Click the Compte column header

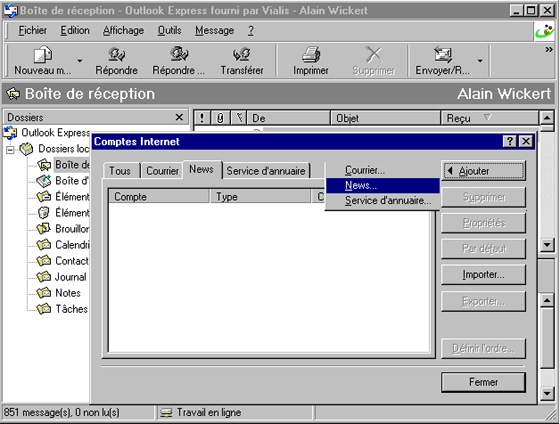click(x=159, y=196)
